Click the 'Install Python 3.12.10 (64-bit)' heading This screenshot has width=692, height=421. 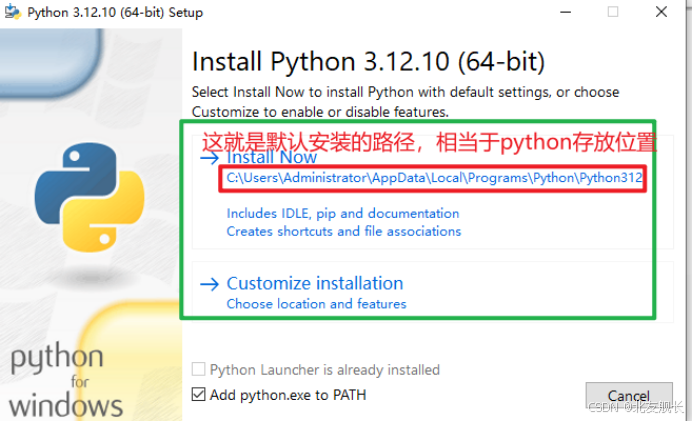click(x=369, y=61)
